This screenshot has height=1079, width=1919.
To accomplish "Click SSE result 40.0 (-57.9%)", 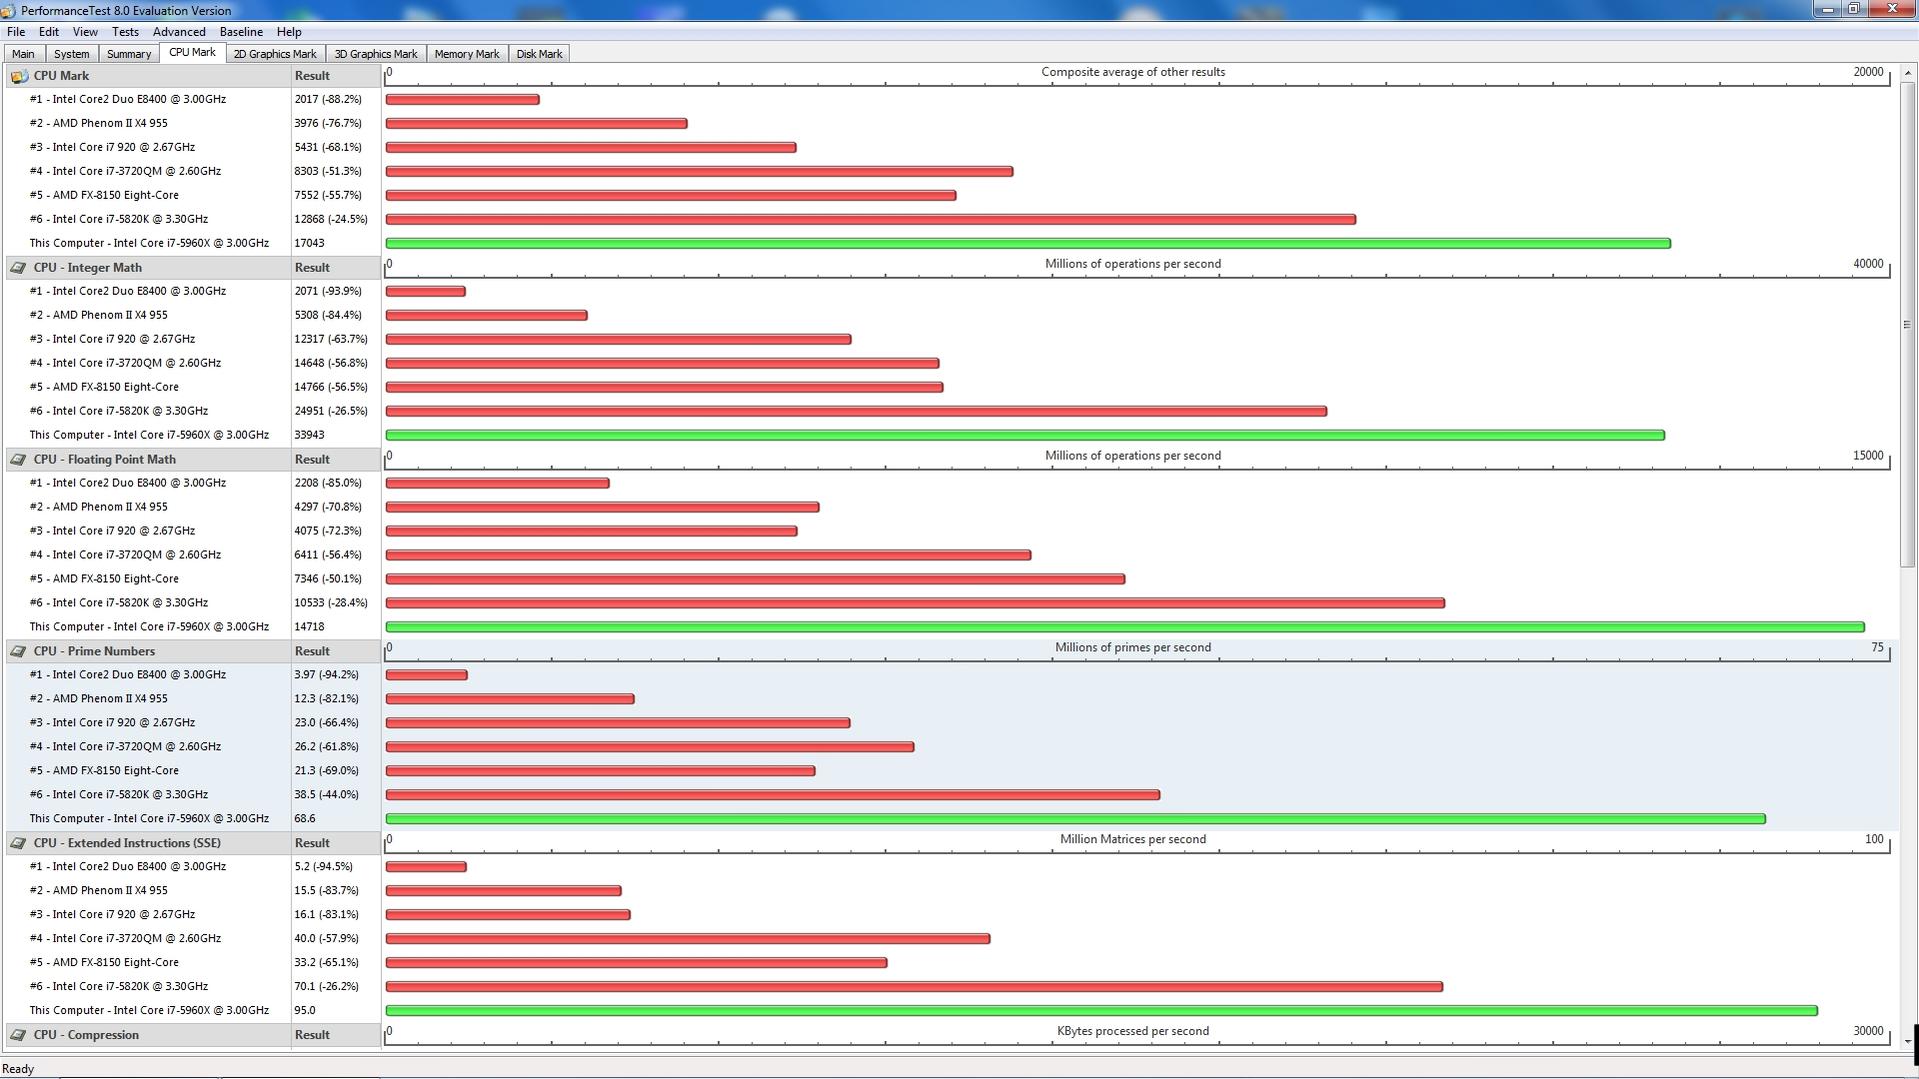I will point(326,940).
